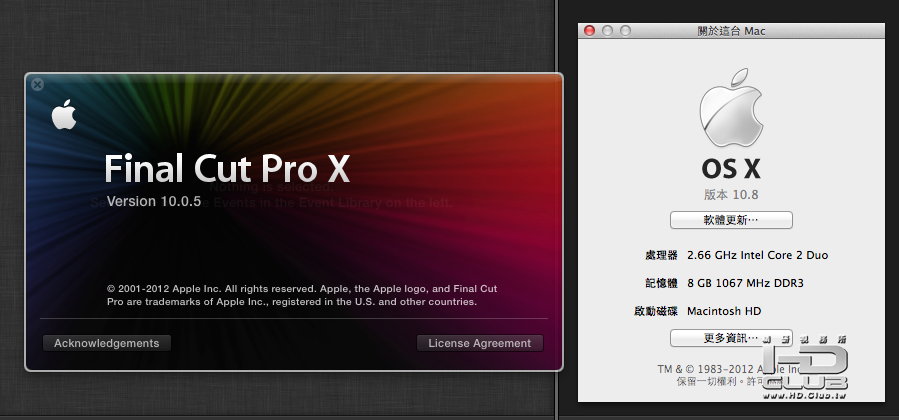Screen dimensions: 899x420
Task: Click the © 2001-2012 Apple Inc. copyright text
Action: [302, 295]
